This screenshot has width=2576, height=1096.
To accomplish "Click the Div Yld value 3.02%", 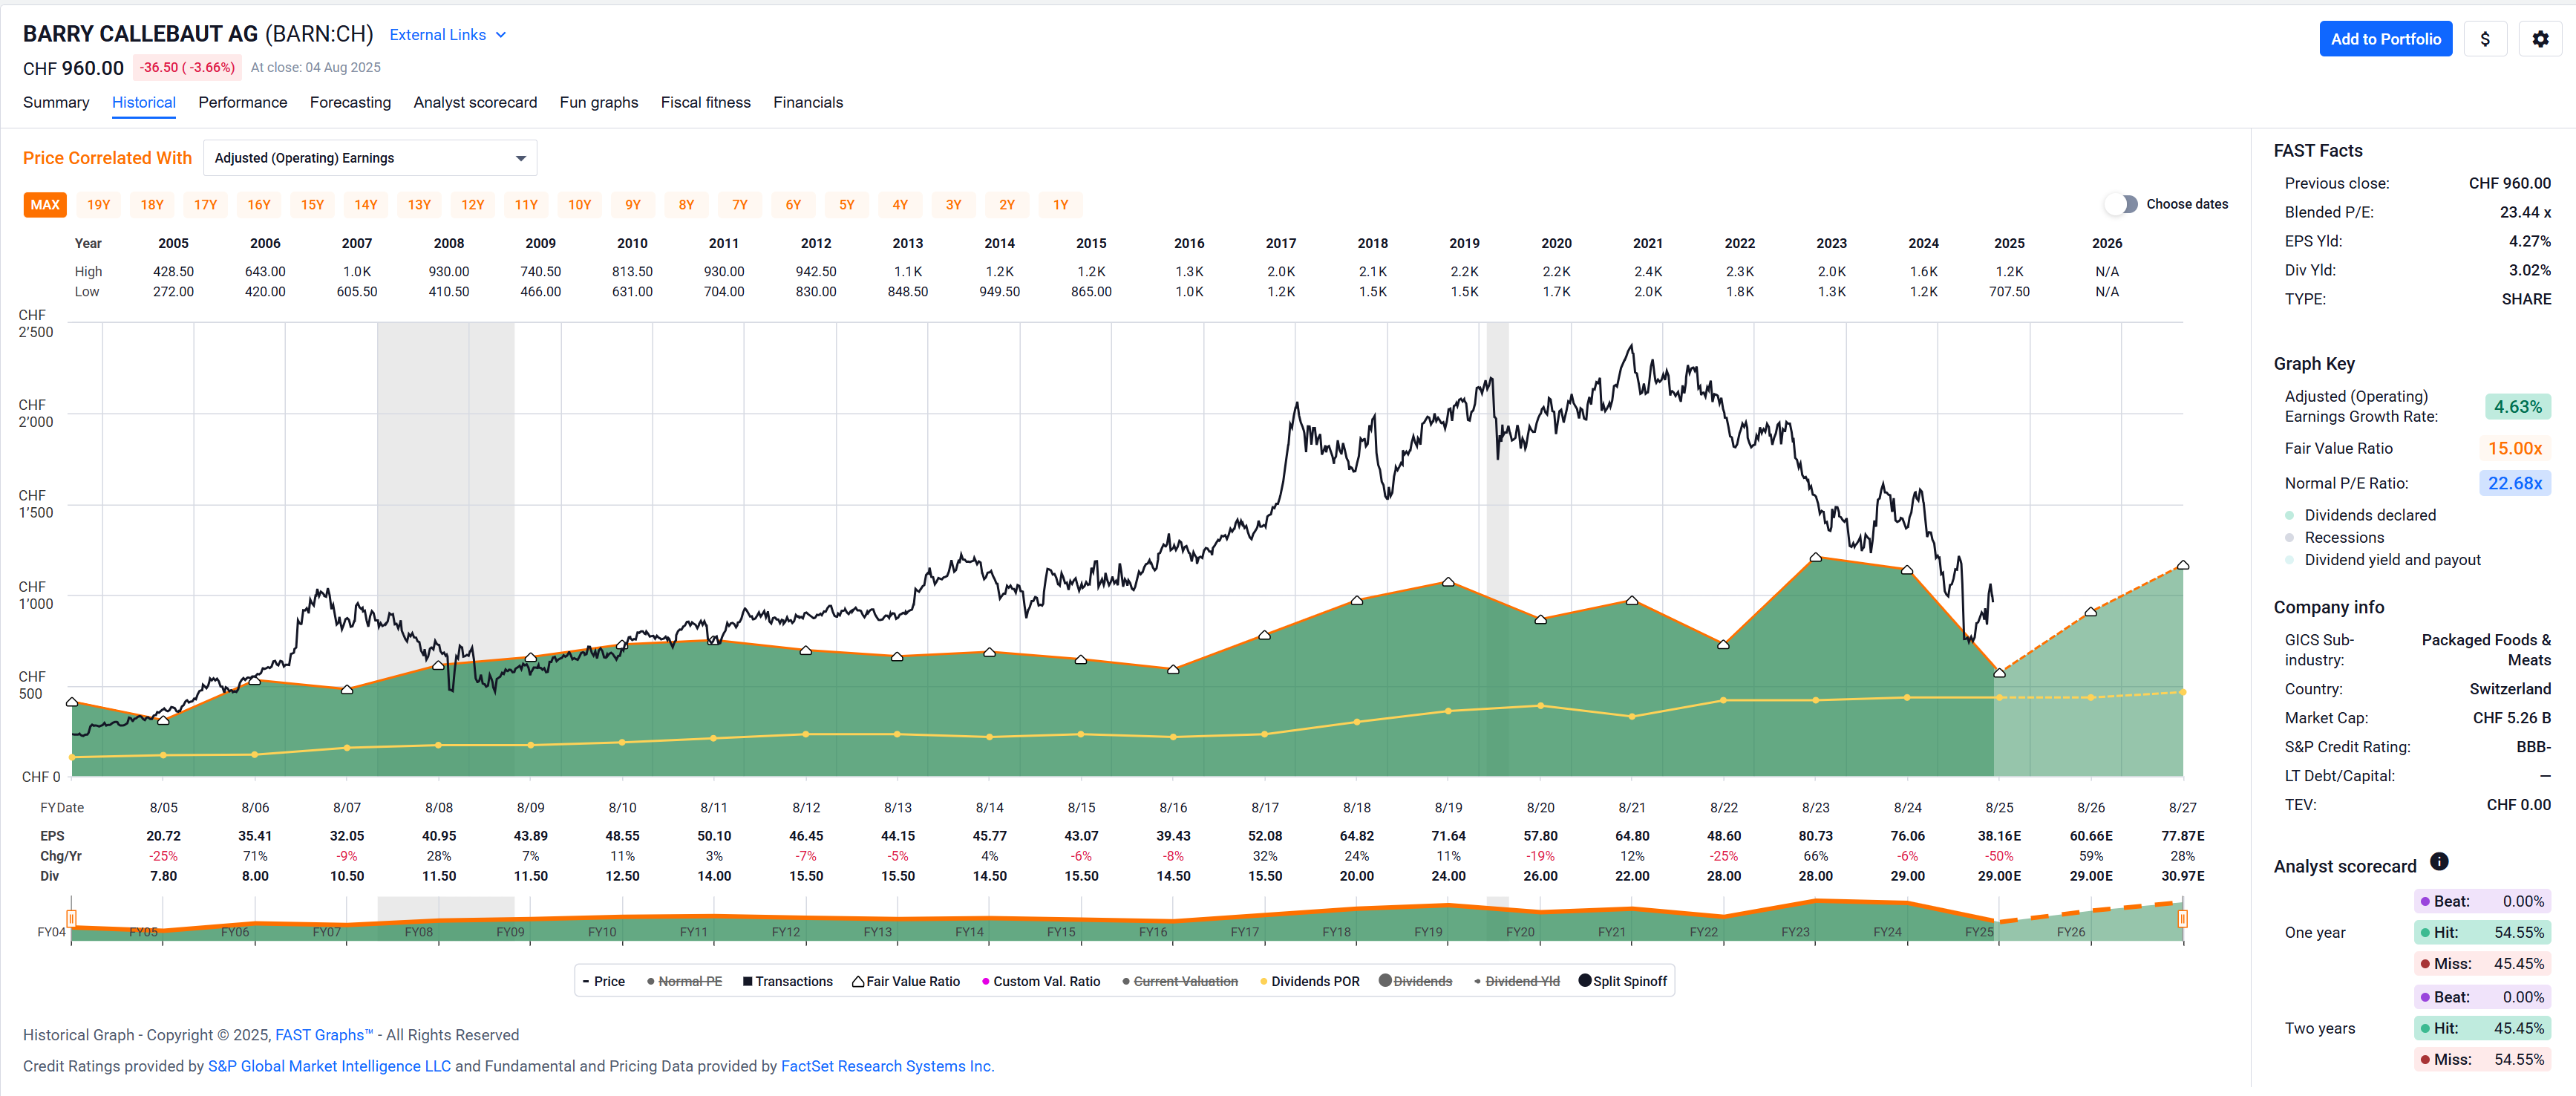I will click(x=2529, y=270).
